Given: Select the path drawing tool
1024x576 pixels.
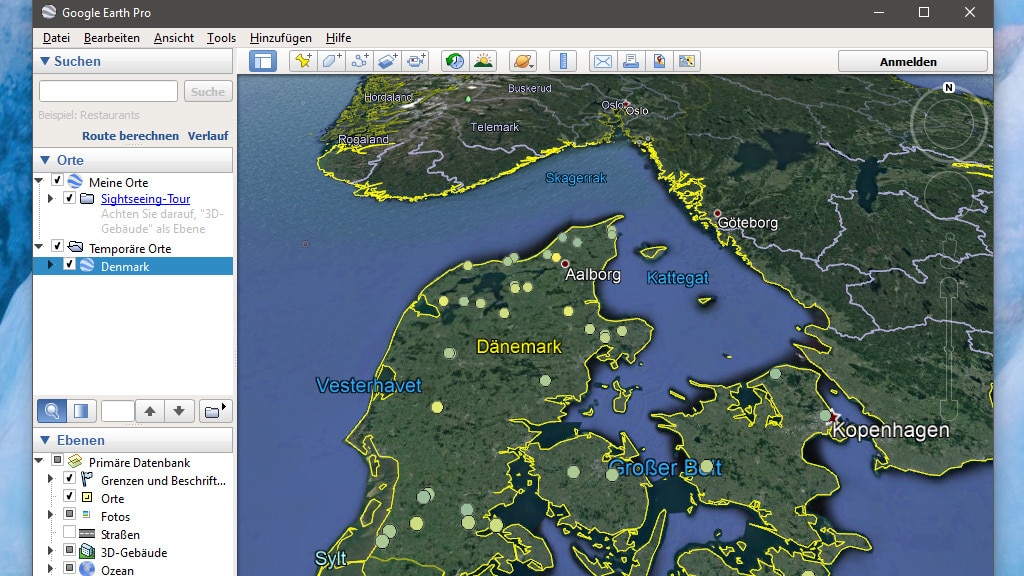Looking at the screenshot, I should click(x=359, y=61).
